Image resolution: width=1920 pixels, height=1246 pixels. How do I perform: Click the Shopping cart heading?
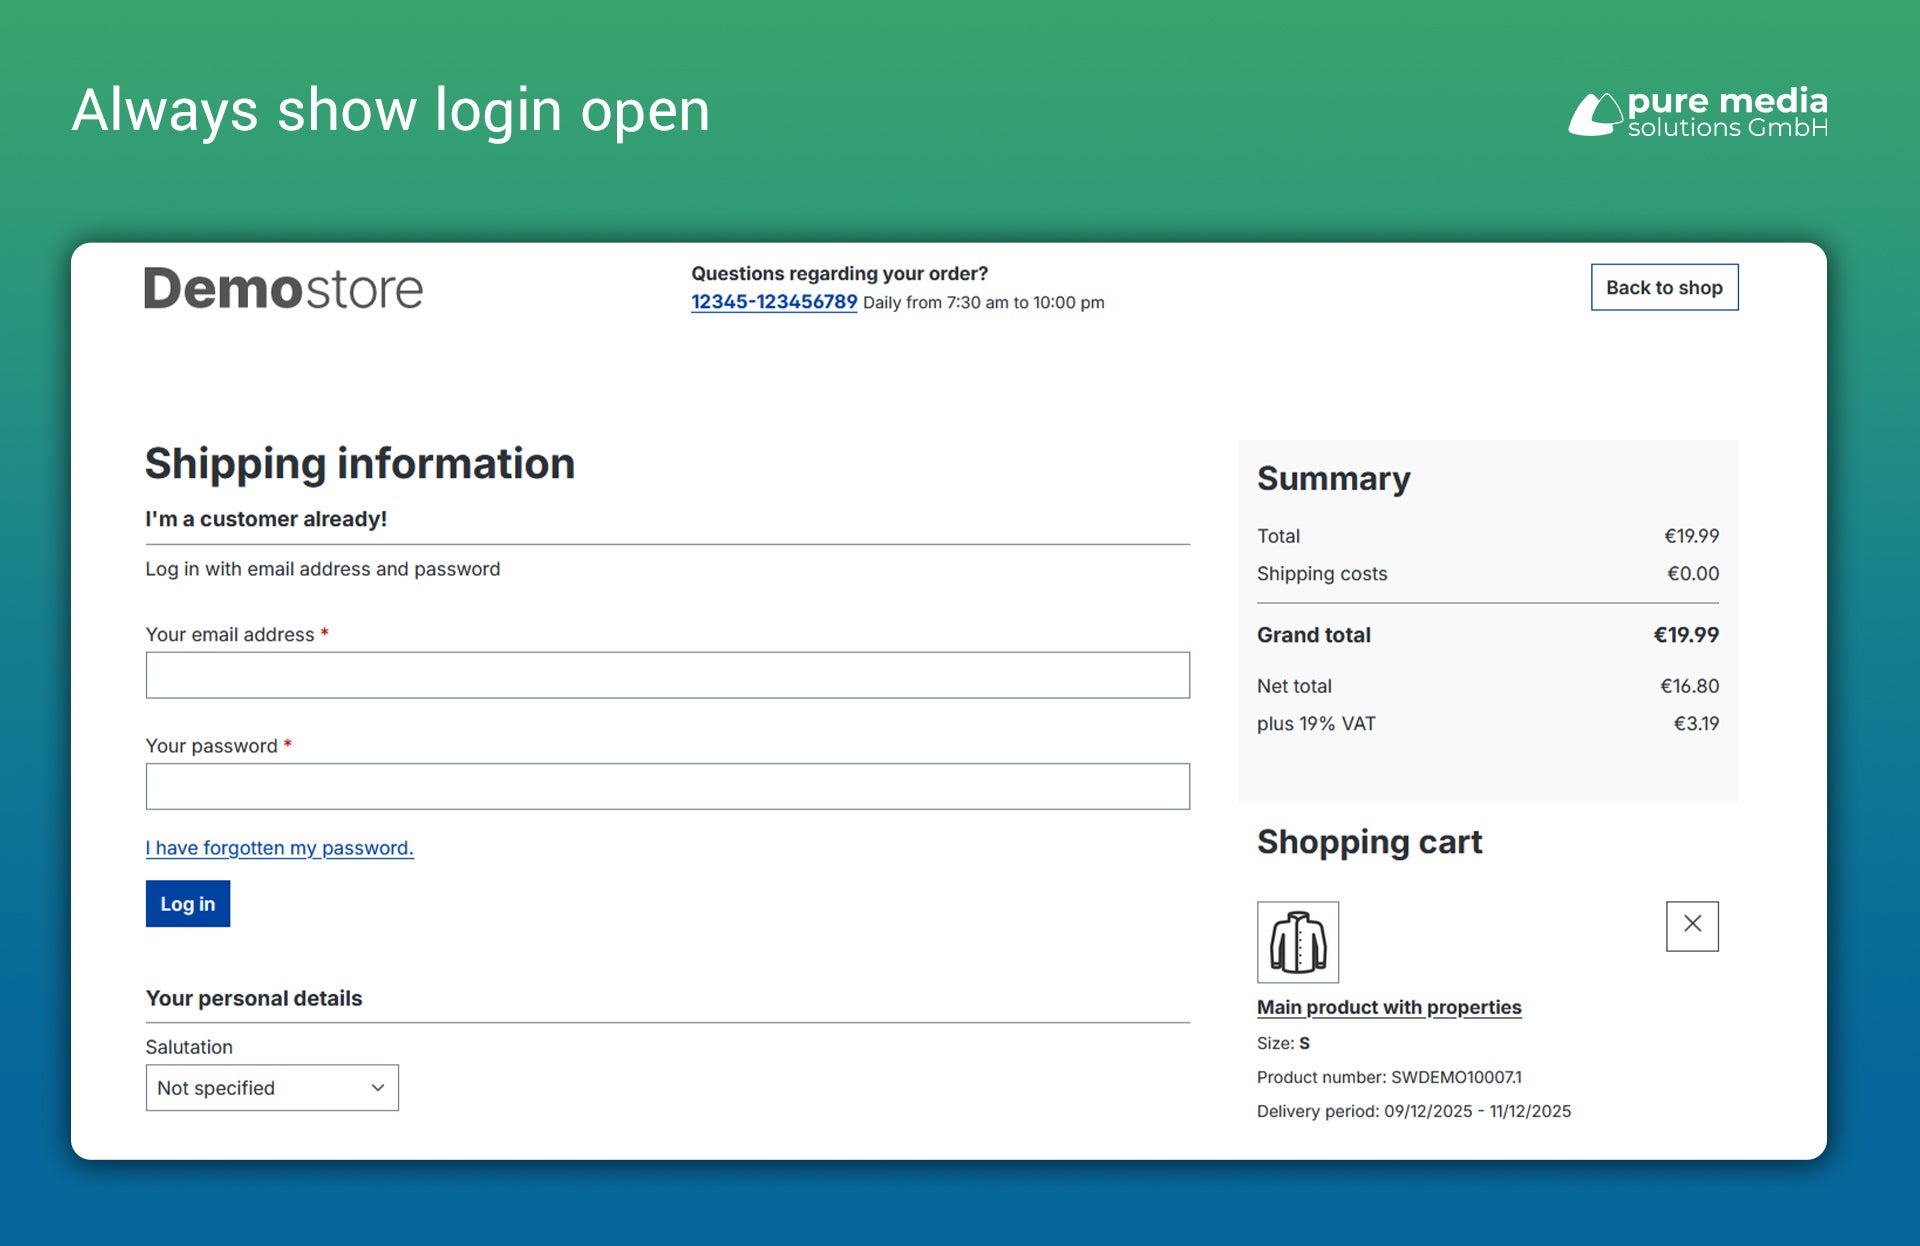(x=1369, y=842)
